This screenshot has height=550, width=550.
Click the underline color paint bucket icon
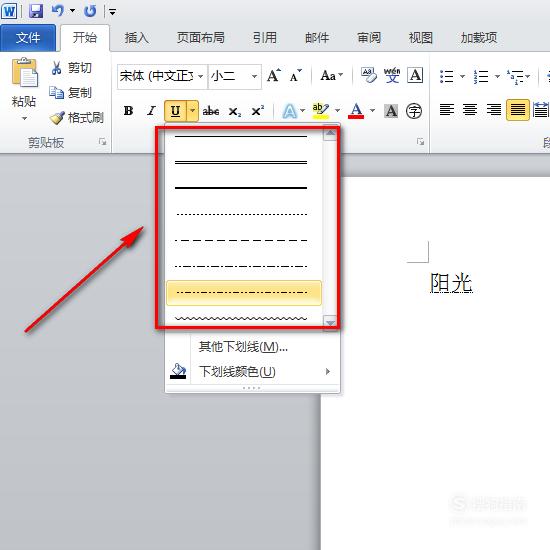click(x=178, y=371)
